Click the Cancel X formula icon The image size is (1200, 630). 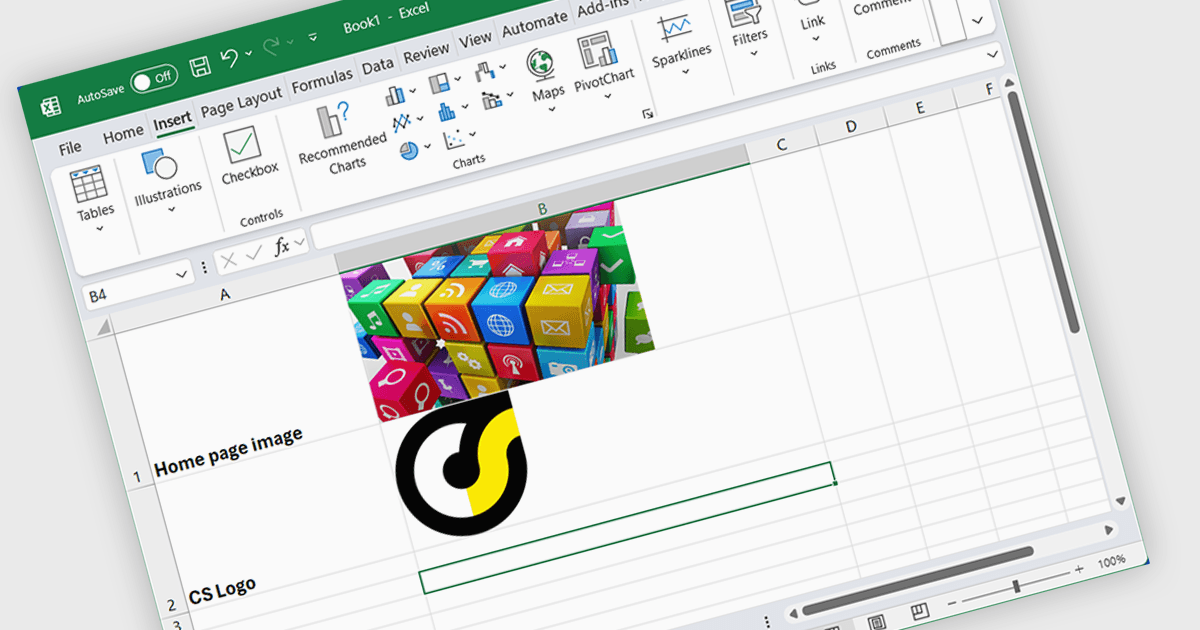coord(229,260)
